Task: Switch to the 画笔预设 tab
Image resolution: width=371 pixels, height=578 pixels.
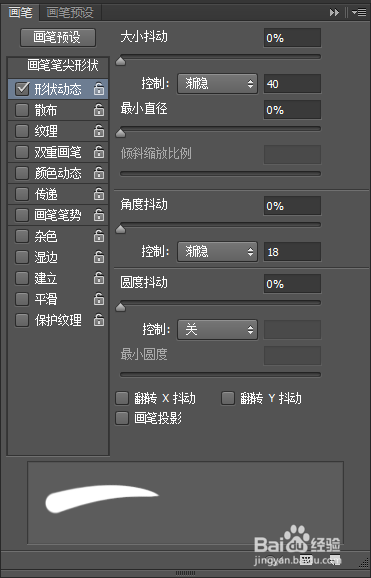Action: pos(70,13)
